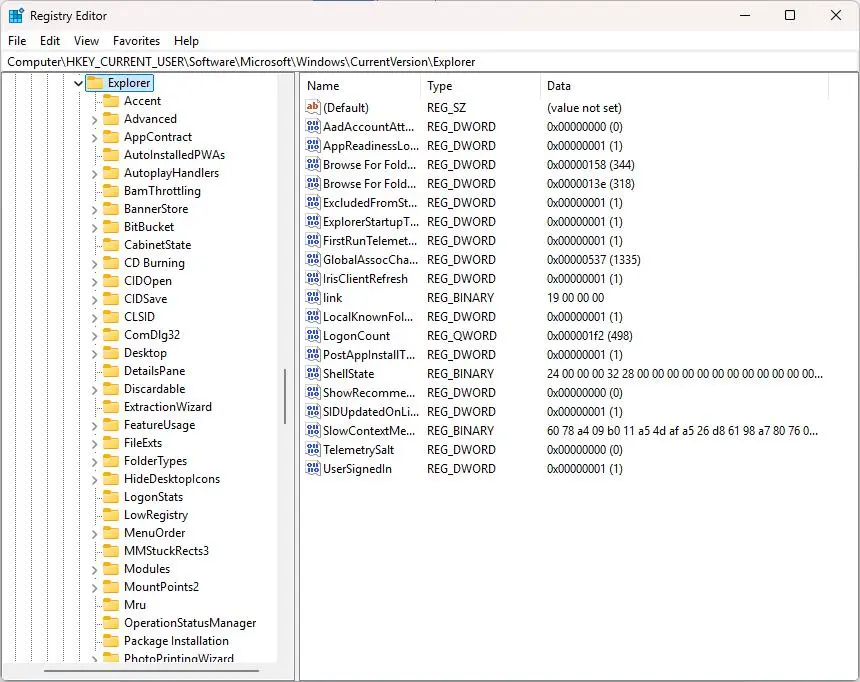Expand the FileExts key
Image resolution: width=860 pixels, height=682 pixels.
(94, 444)
